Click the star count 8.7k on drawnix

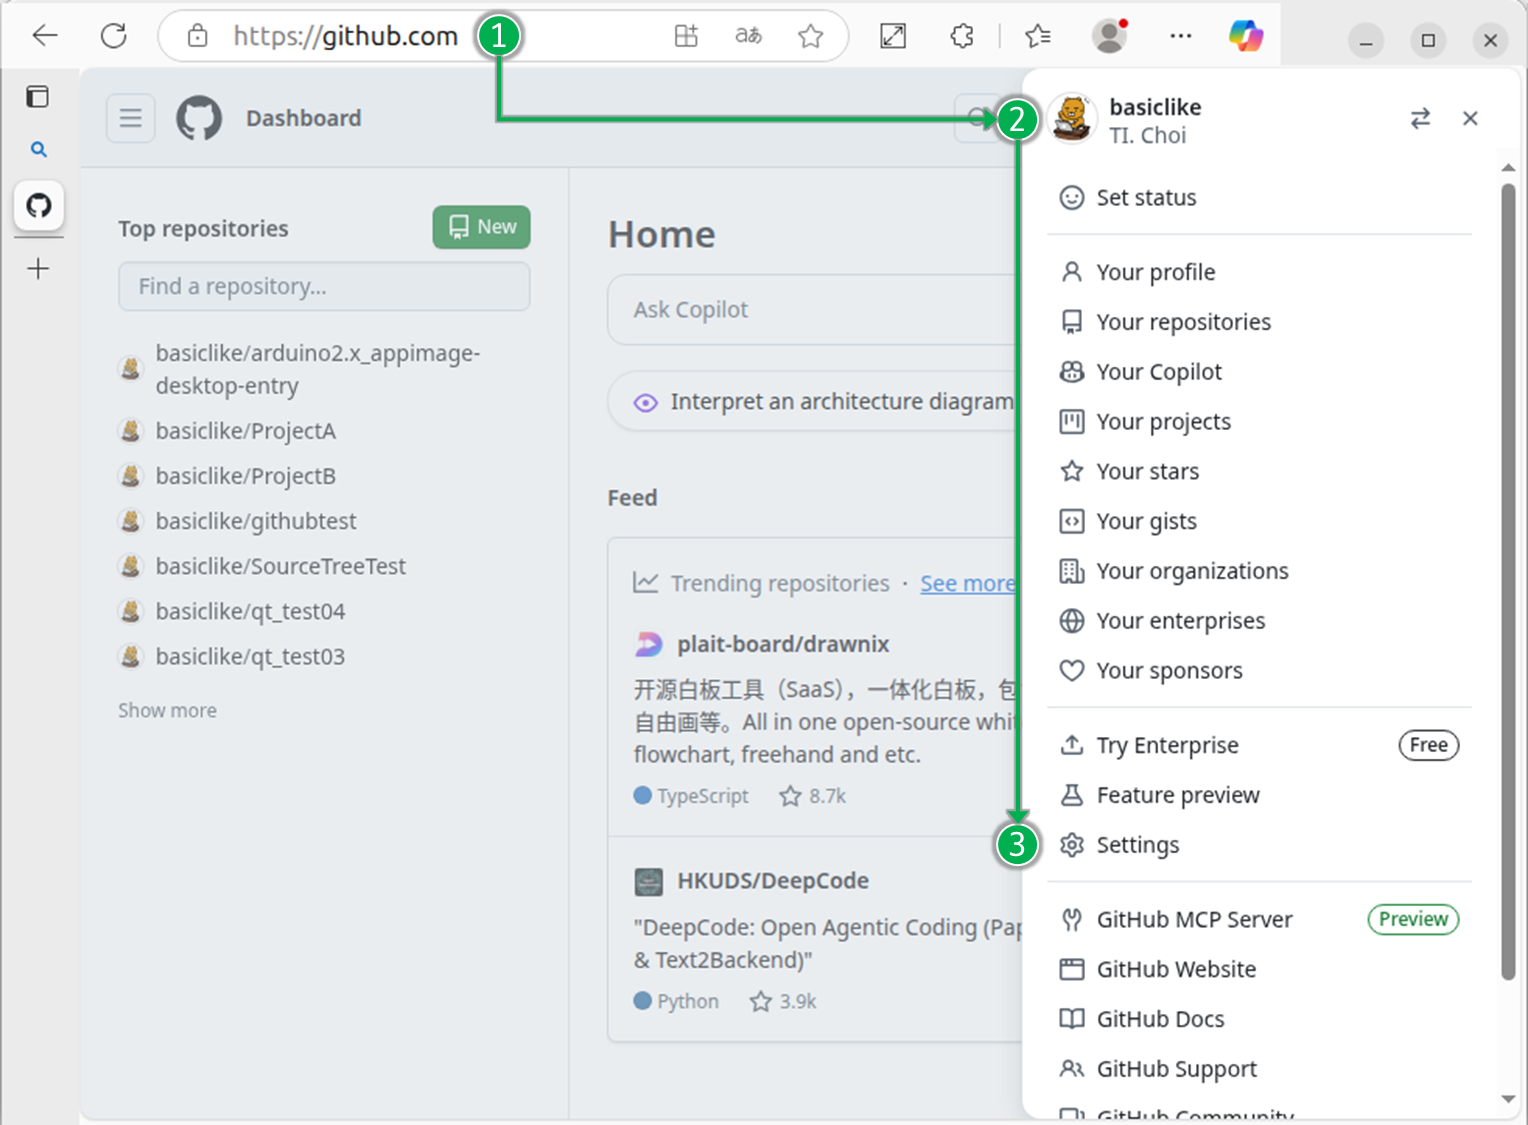point(813,796)
